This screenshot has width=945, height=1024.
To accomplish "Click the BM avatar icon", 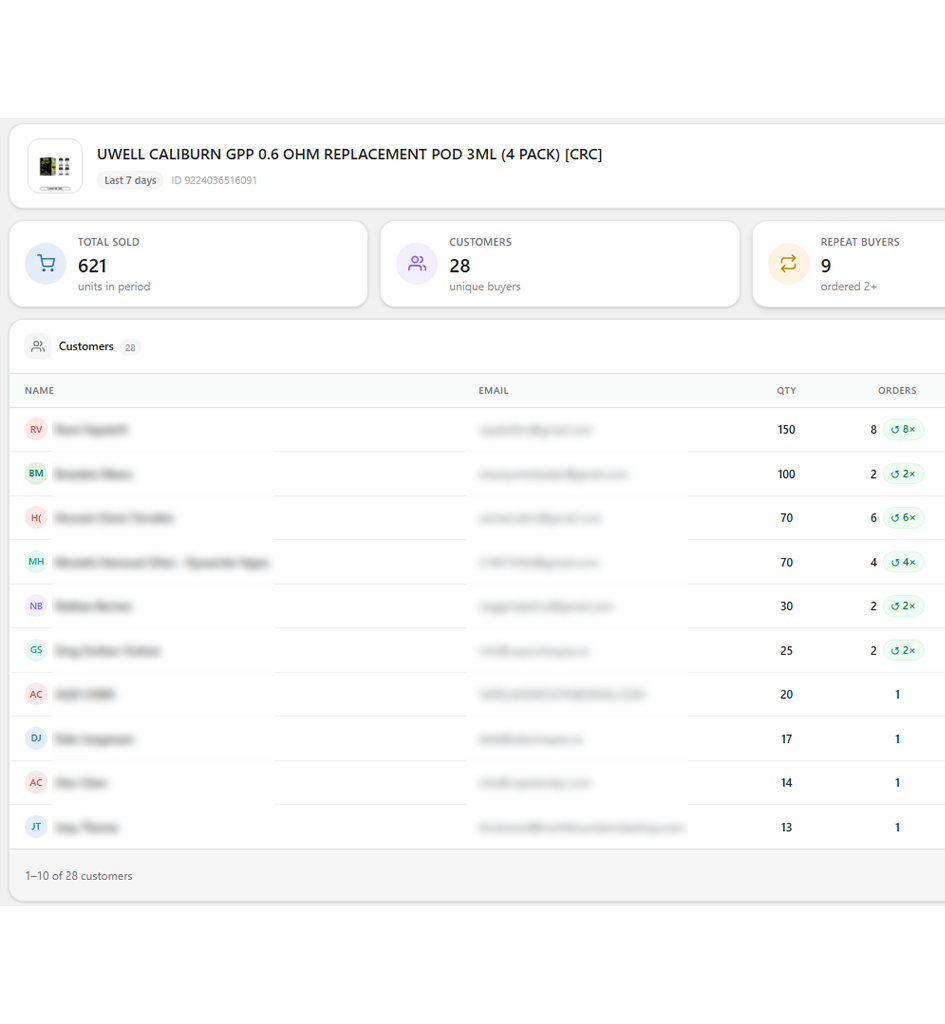I will pyautogui.click(x=36, y=473).
